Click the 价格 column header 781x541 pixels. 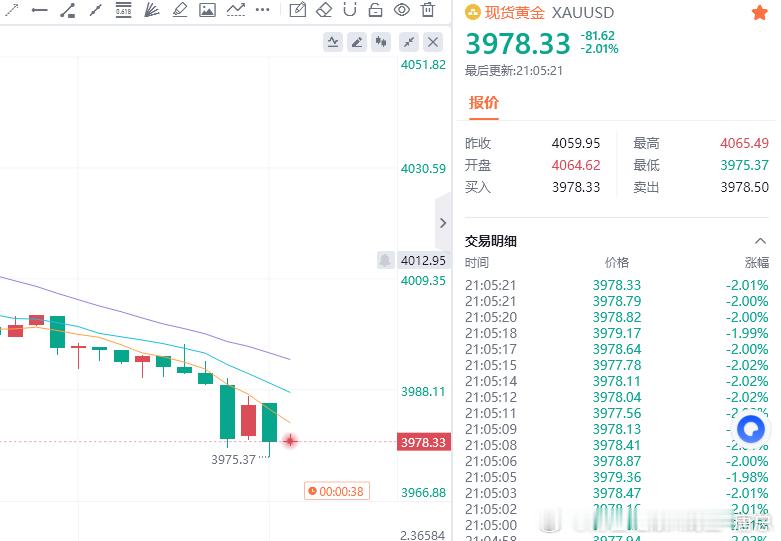pyautogui.click(x=617, y=263)
